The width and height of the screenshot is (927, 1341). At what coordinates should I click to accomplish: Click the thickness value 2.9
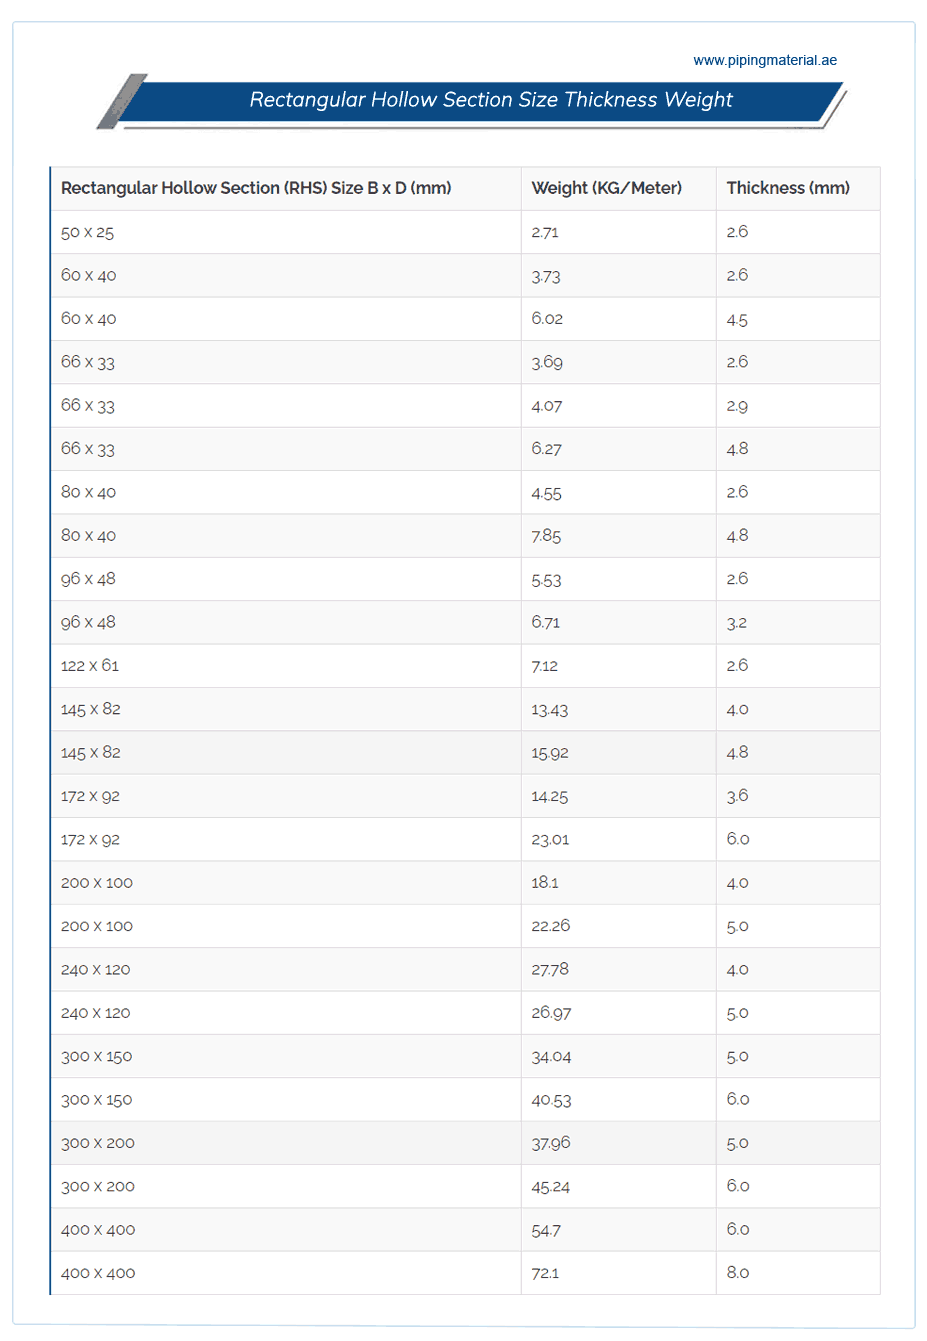coord(737,406)
